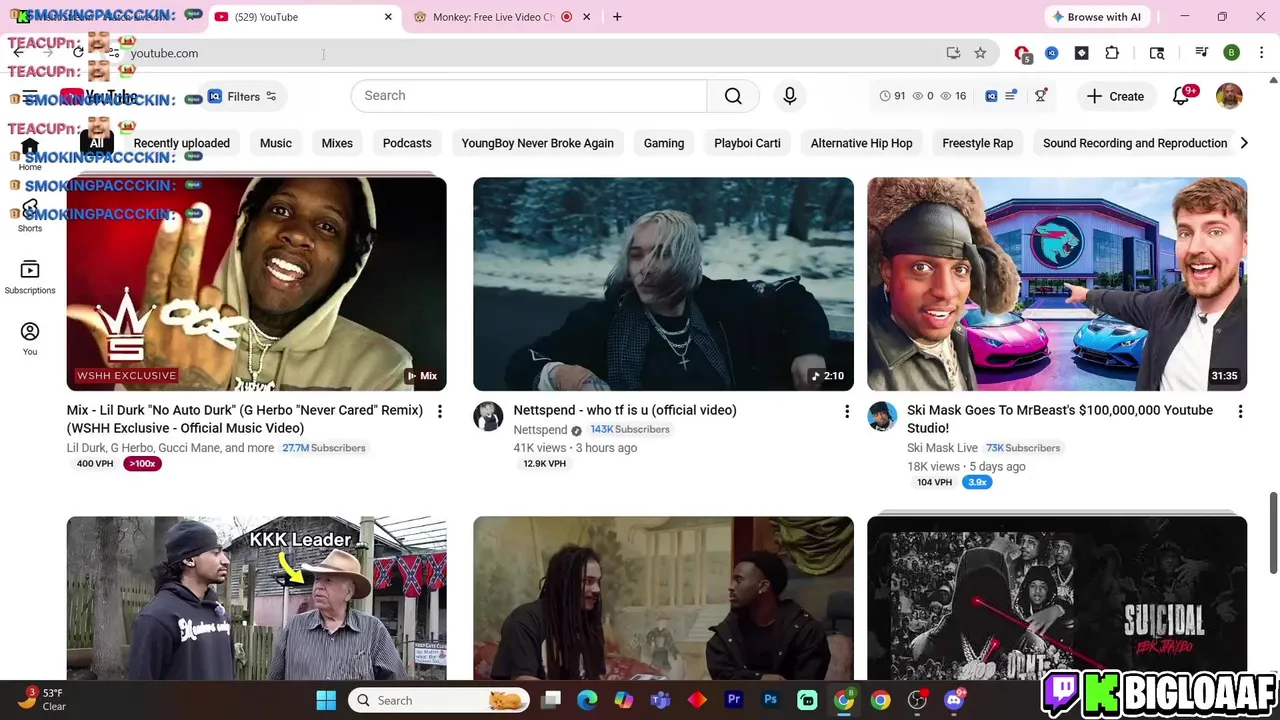Open Subscriptions in the sidebar
This screenshot has width=1280, height=720.
[x=30, y=277]
